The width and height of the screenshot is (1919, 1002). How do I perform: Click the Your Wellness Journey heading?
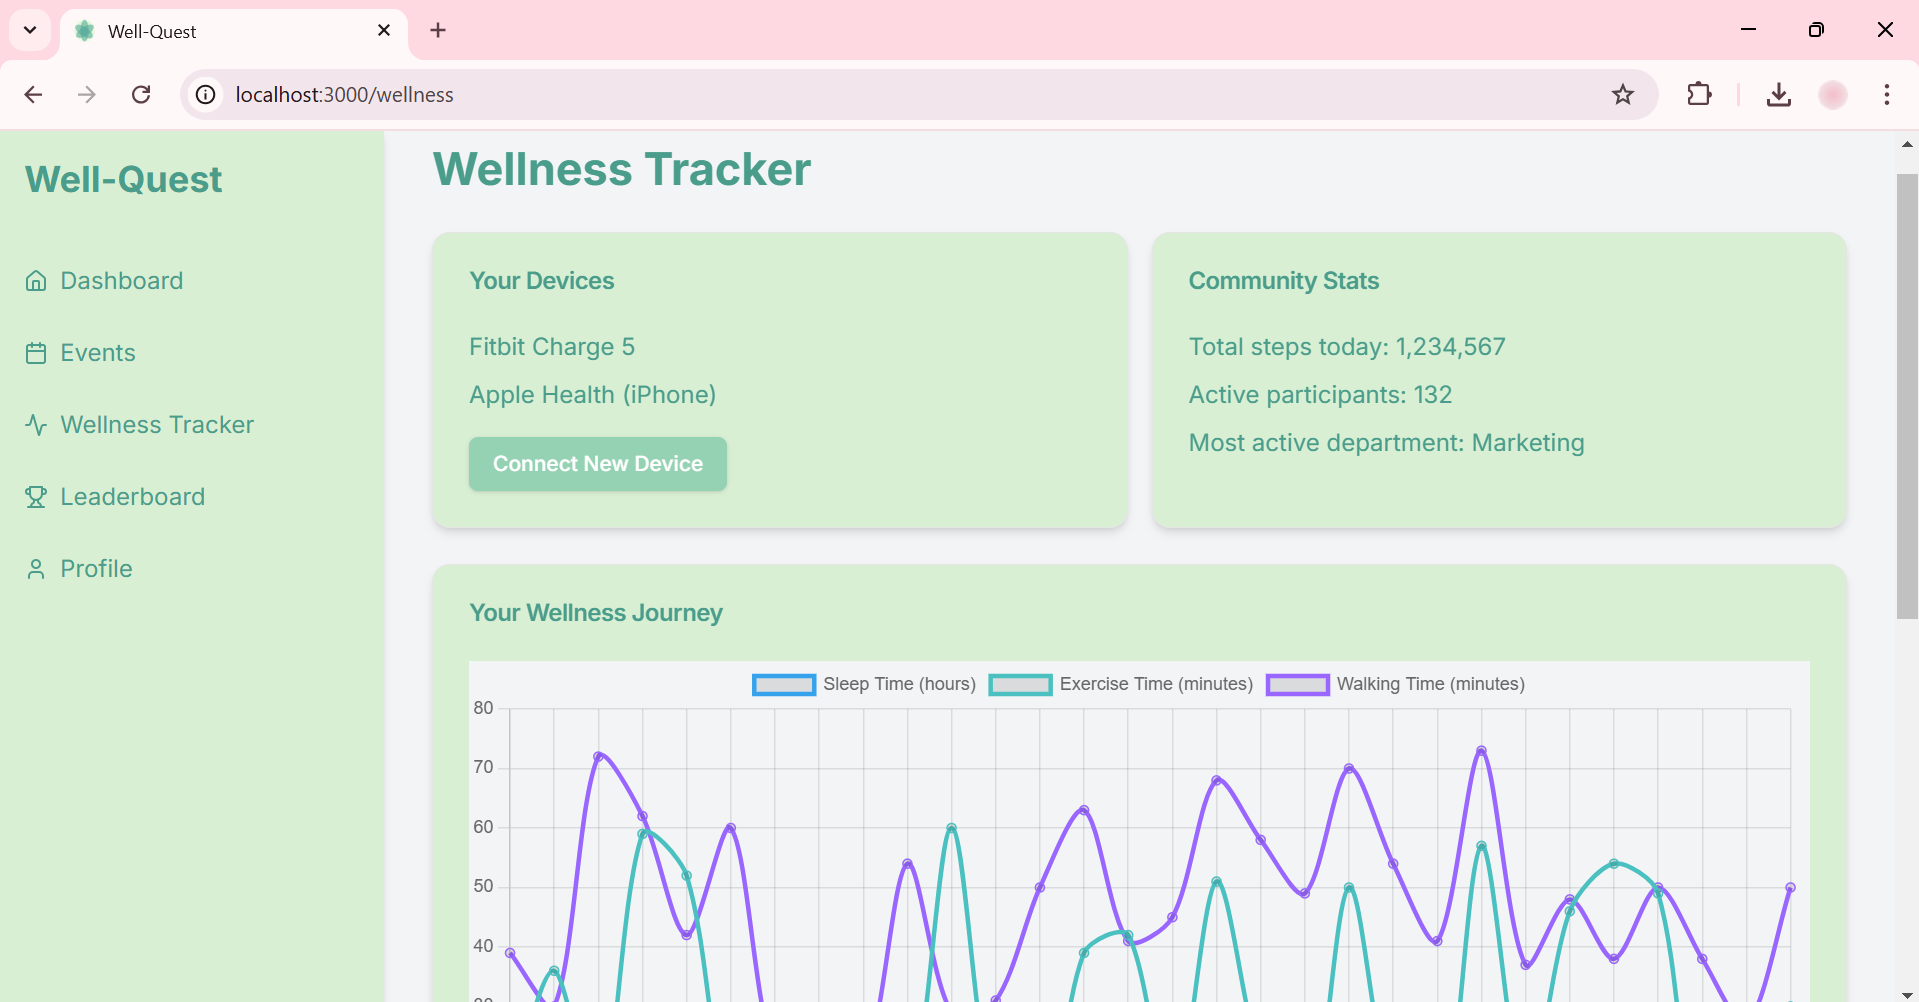(596, 613)
